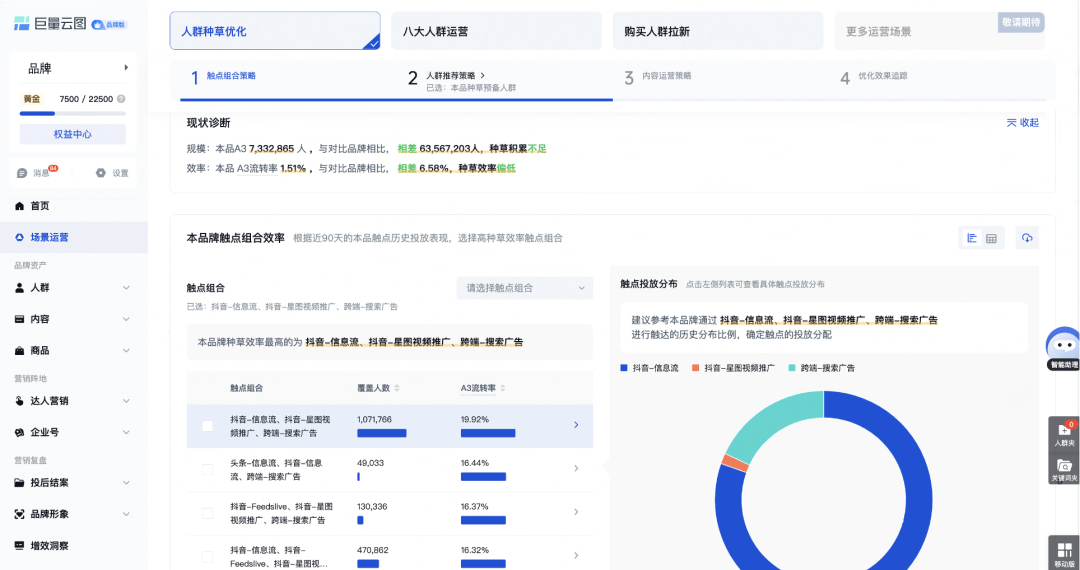This screenshot has width=1080, height=570.
Task: Check the 头条-信息流 row checkbox
Action: (x=207, y=469)
